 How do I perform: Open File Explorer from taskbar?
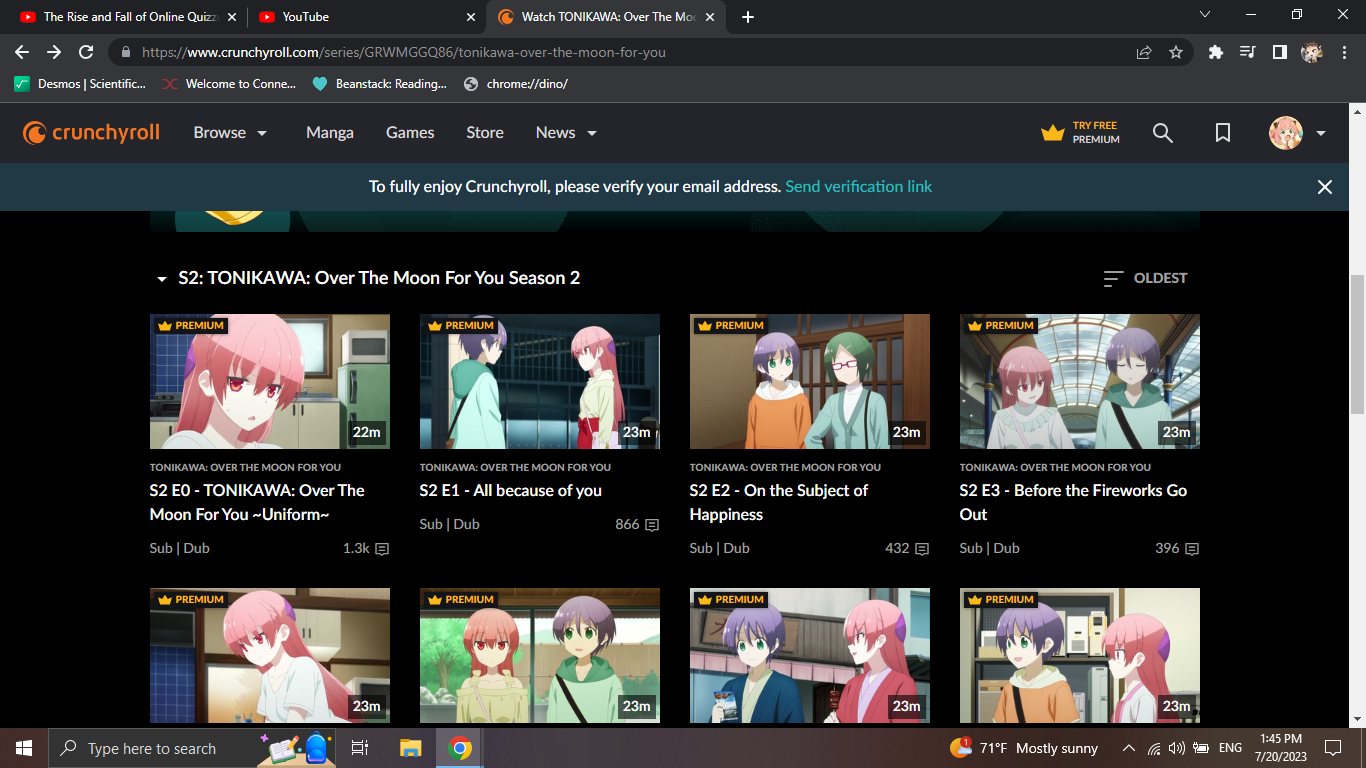410,748
